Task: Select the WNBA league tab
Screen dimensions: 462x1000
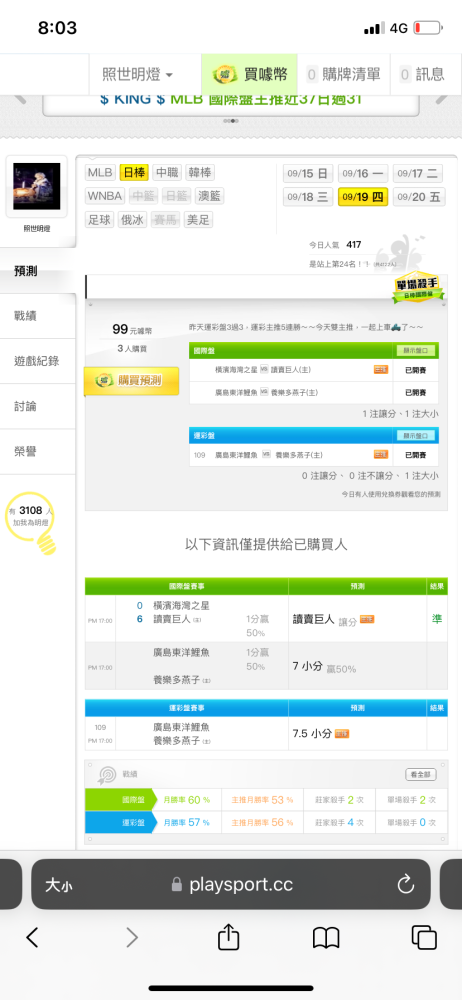Action: pos(105,196)
